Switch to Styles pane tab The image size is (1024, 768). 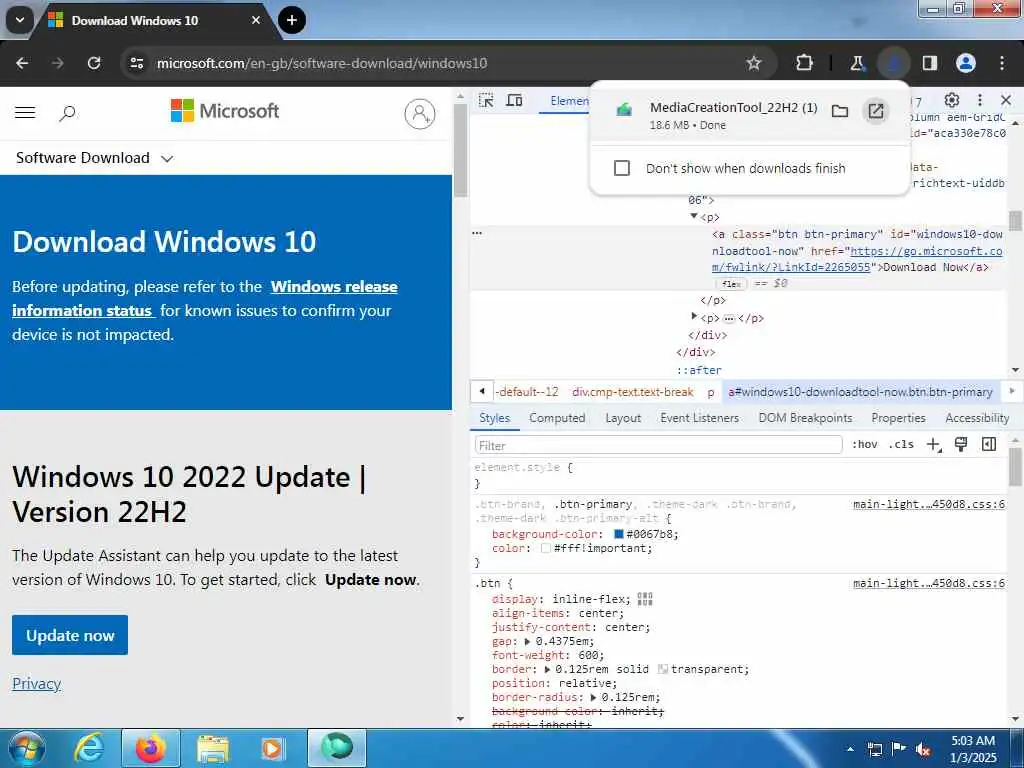click(x=494, y=418)
